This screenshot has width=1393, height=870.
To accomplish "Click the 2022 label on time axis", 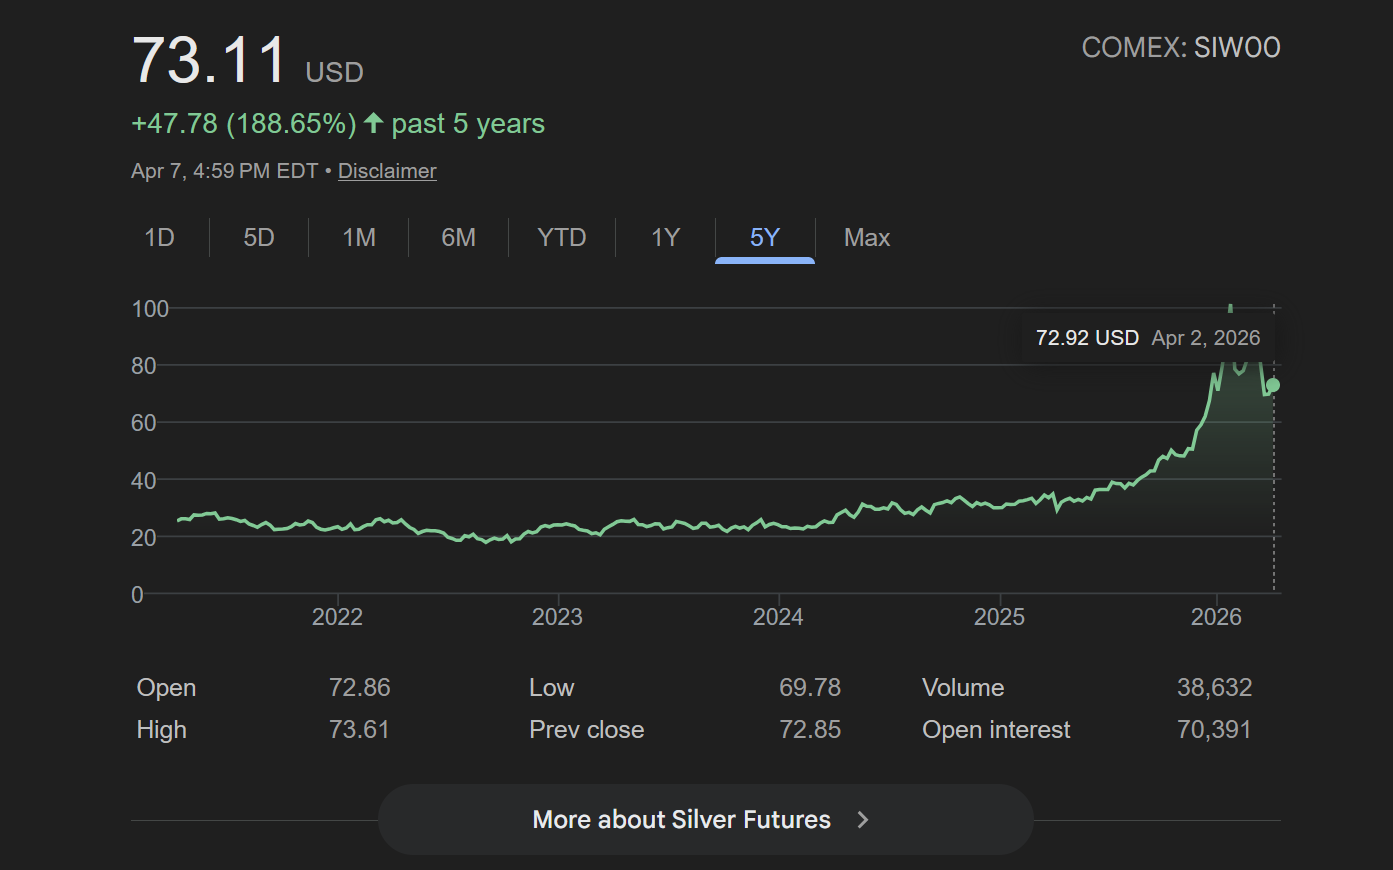I will (337, 617).
